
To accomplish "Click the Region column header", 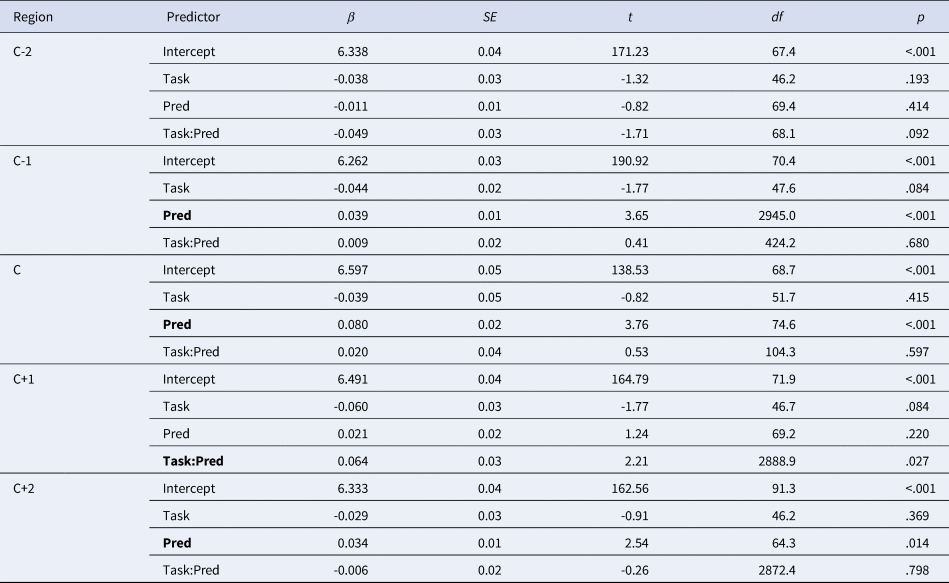I will click(x=33, y=17).
